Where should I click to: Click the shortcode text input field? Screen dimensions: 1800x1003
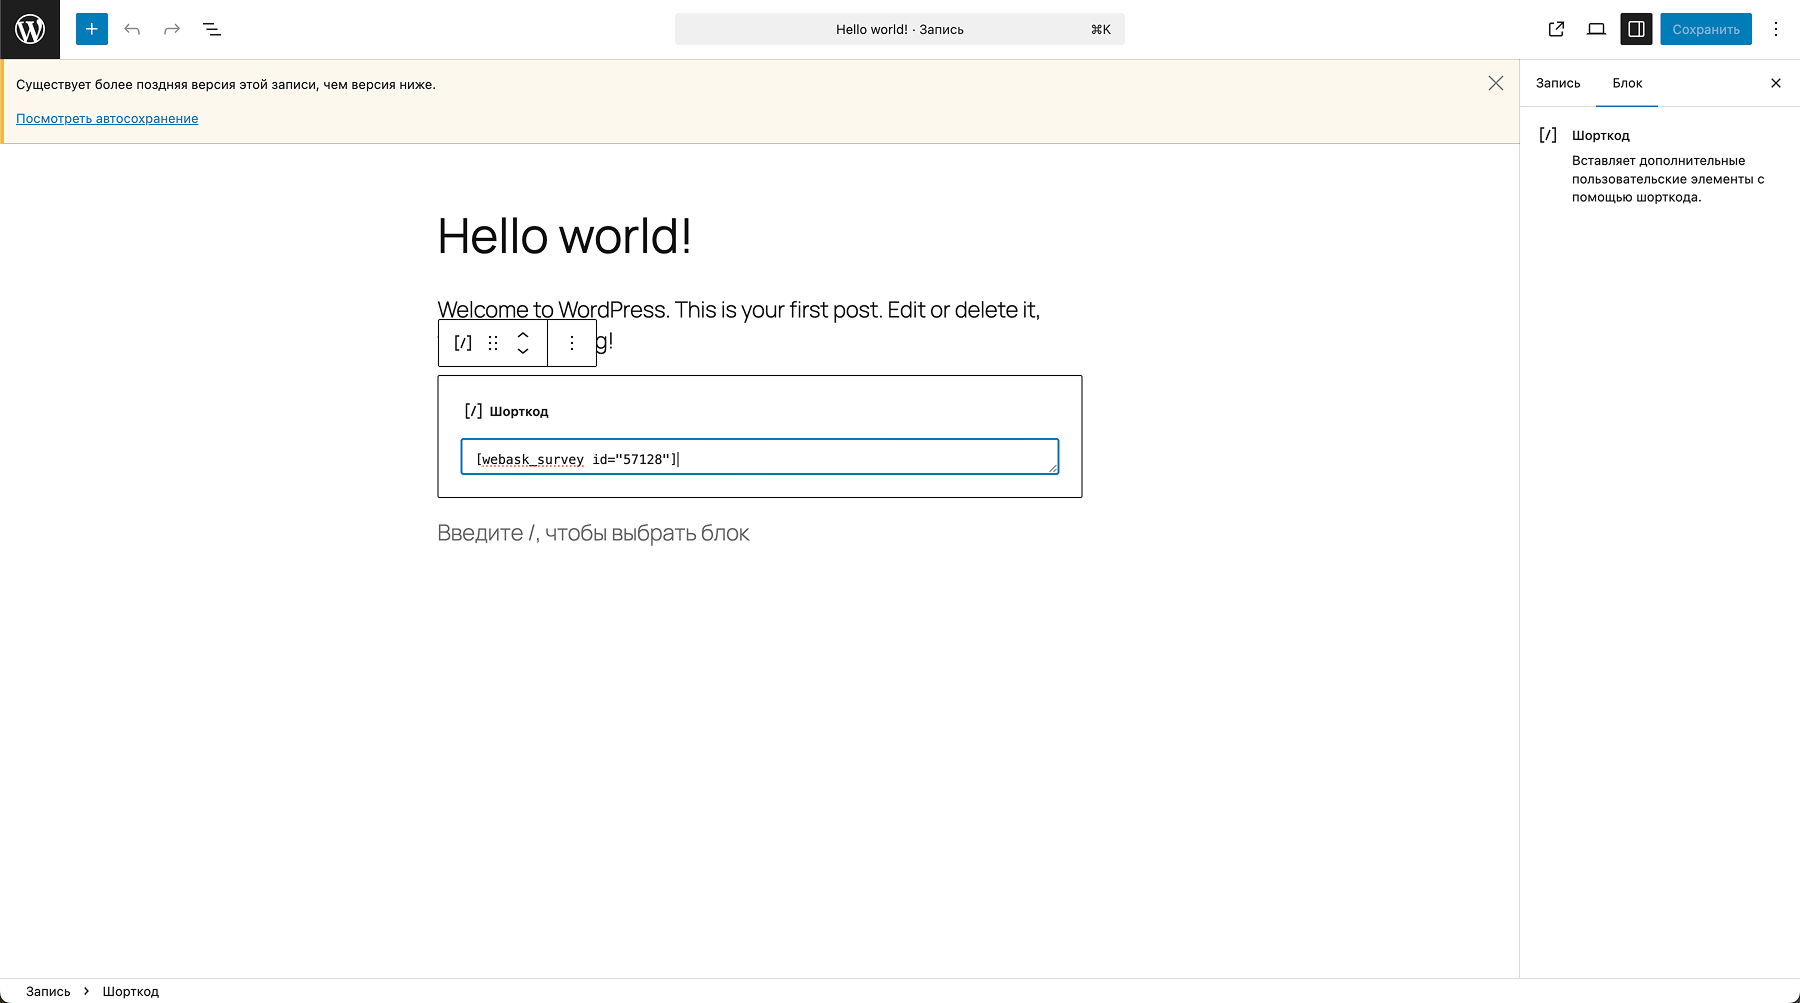click(x=760, y=457)
